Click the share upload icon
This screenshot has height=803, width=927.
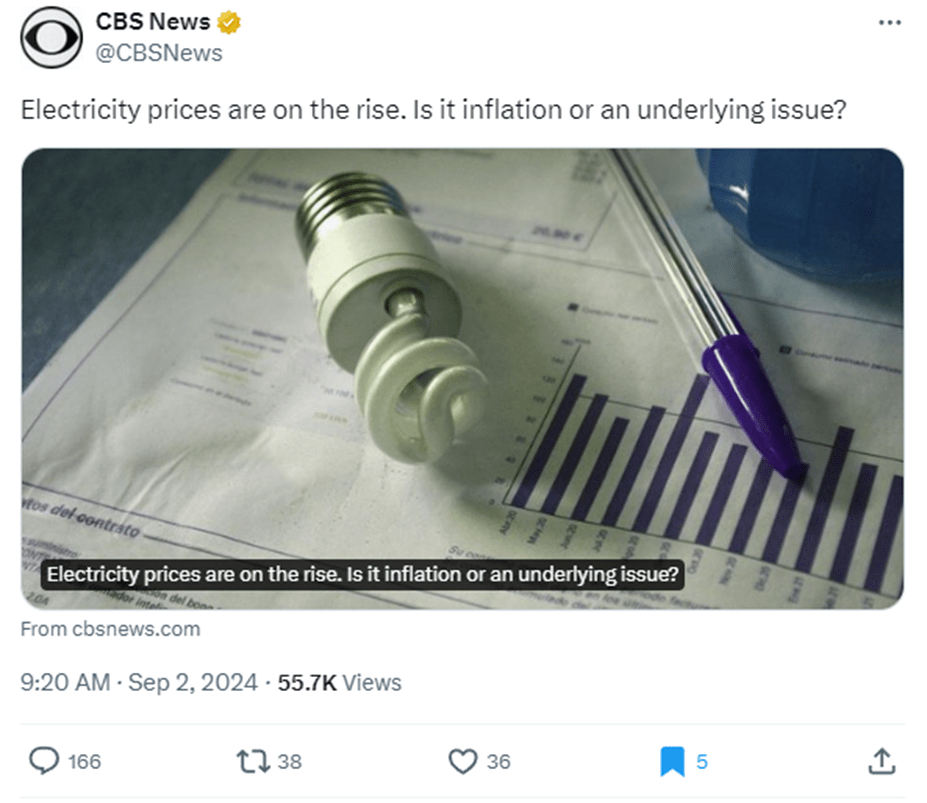[x=881, y=762]
